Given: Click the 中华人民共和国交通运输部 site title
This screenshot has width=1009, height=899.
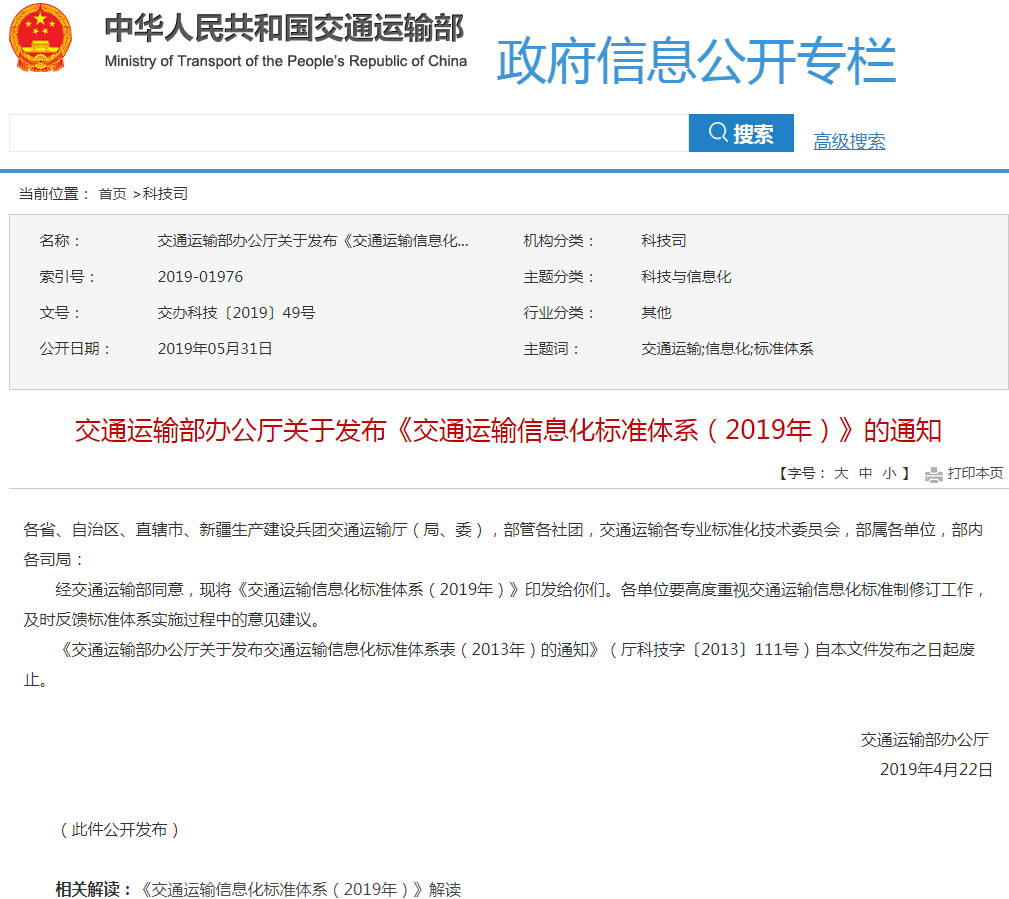Looking at the screenshot, I should [284, 28].
